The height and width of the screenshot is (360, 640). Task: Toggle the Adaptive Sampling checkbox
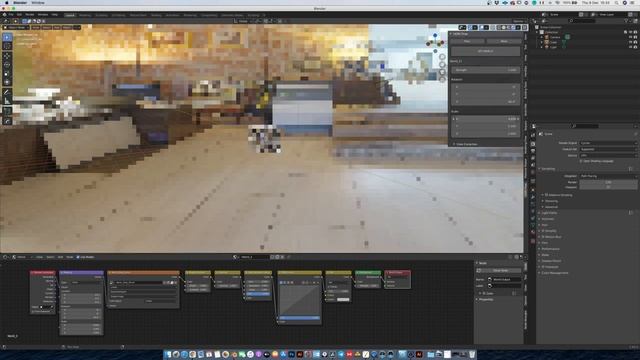pyautogui.click(x=546, y=195)
